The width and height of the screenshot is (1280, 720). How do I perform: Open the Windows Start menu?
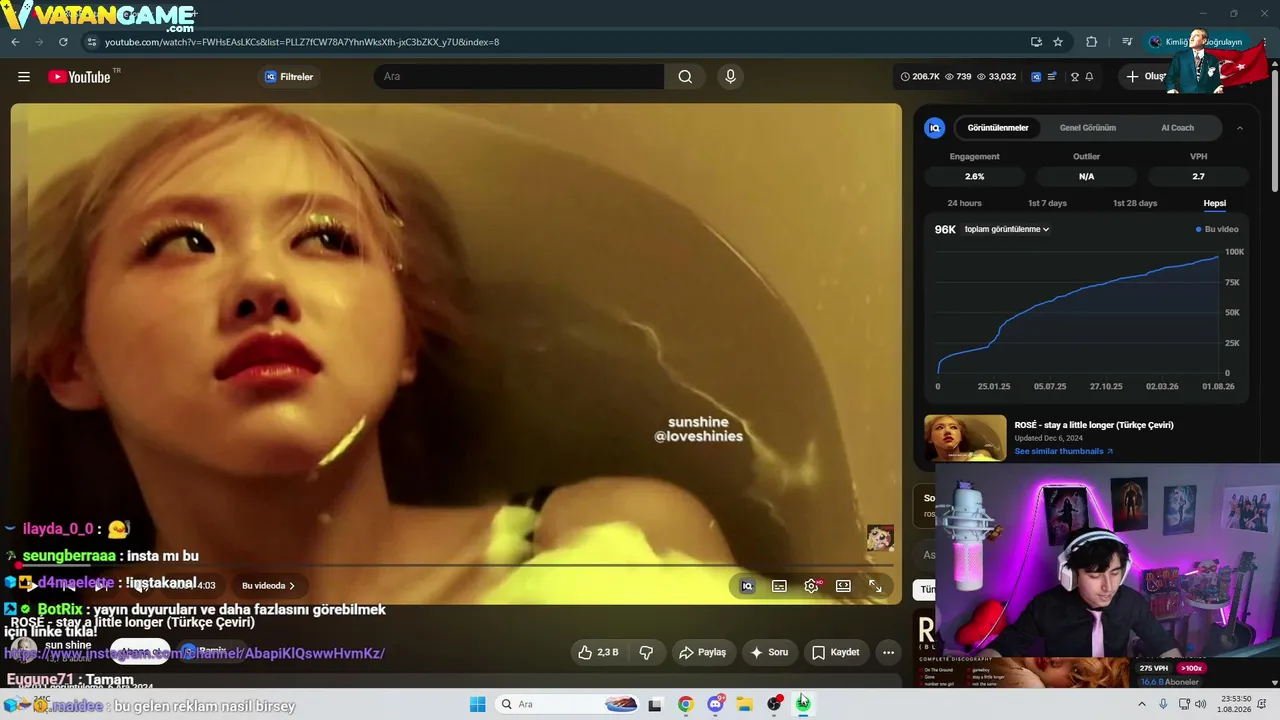(x=478, y=704)
